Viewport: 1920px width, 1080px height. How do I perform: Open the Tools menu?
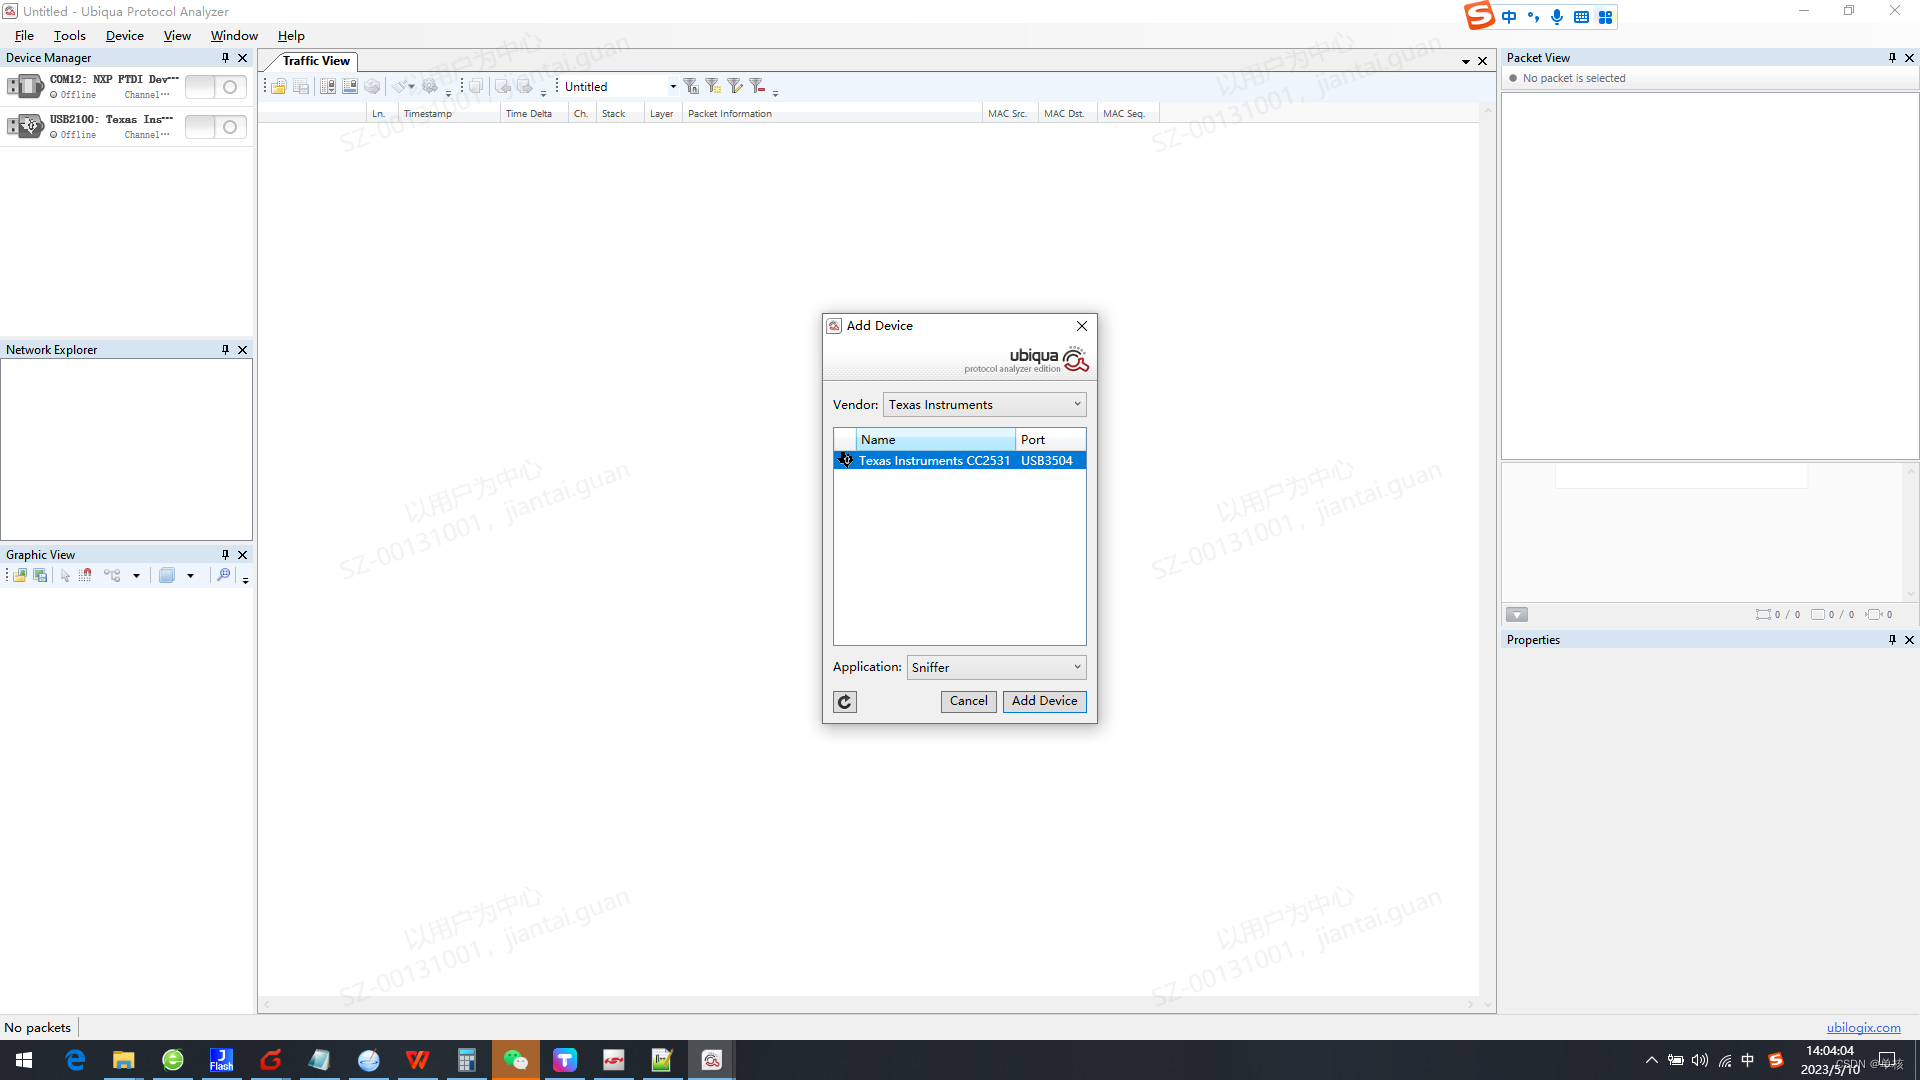click(x=70, y=36)
